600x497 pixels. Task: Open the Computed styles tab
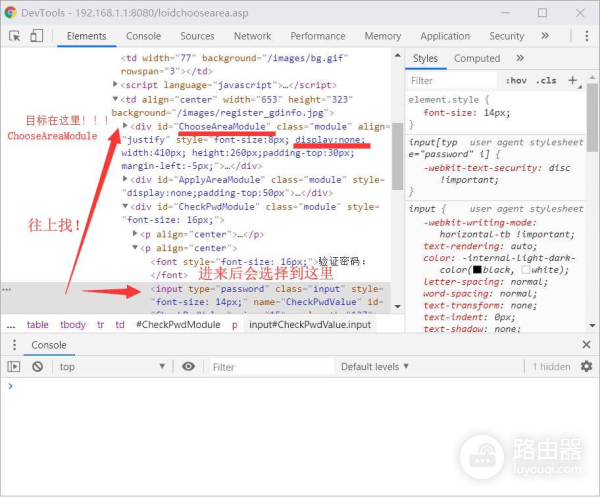477,58
